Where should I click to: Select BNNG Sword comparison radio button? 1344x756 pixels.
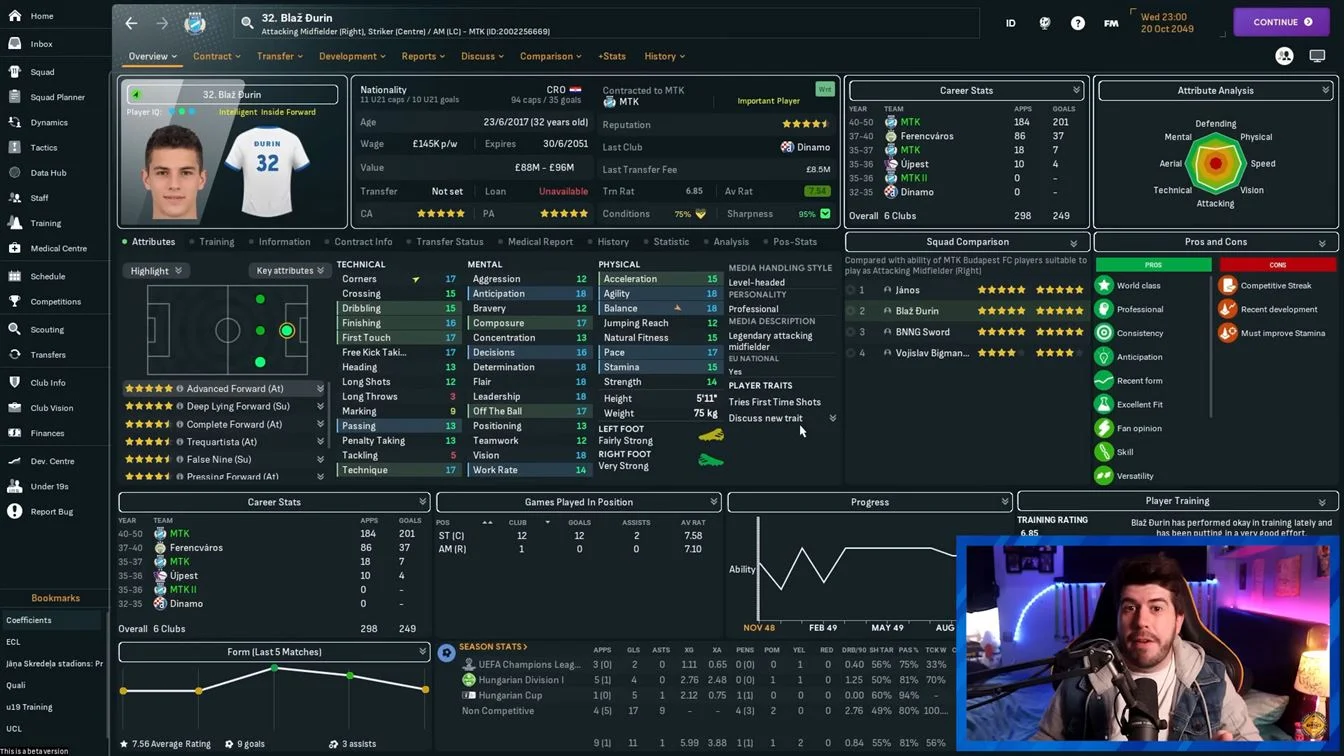[x=851, y=332]
